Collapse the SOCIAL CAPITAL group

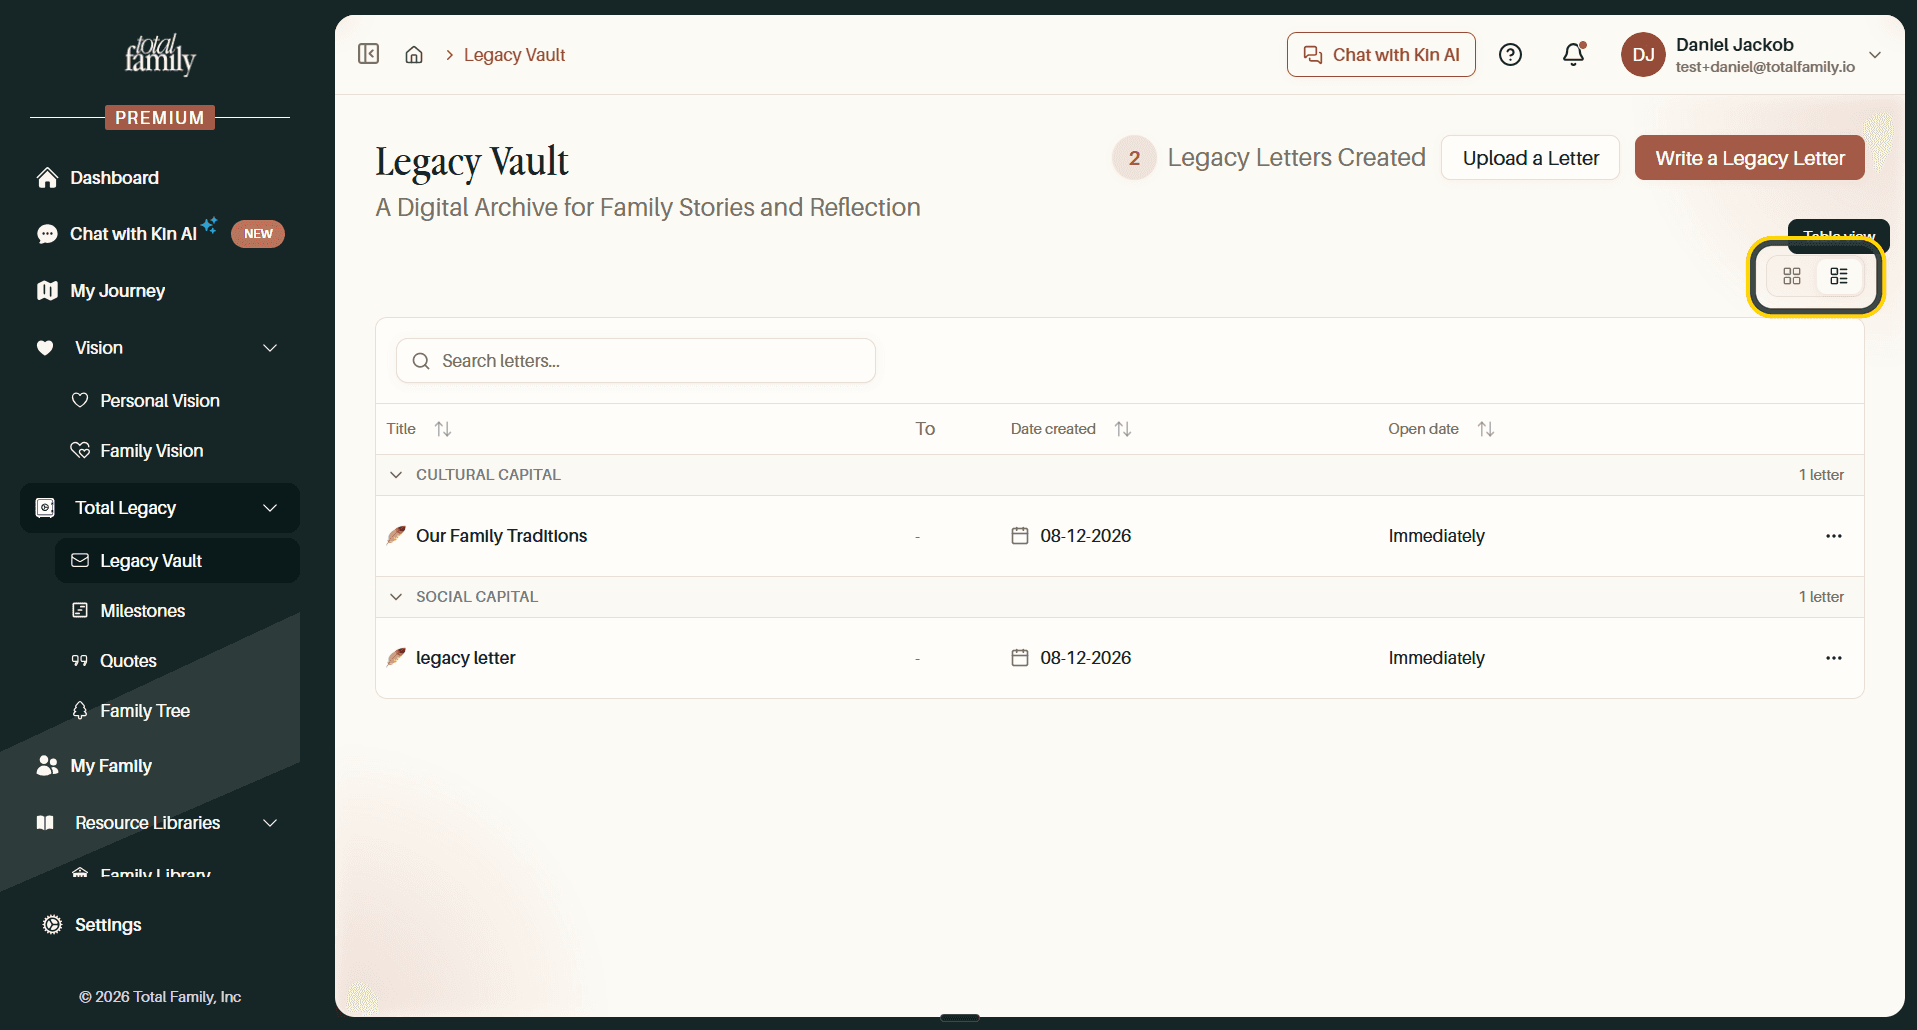point(396,597)
